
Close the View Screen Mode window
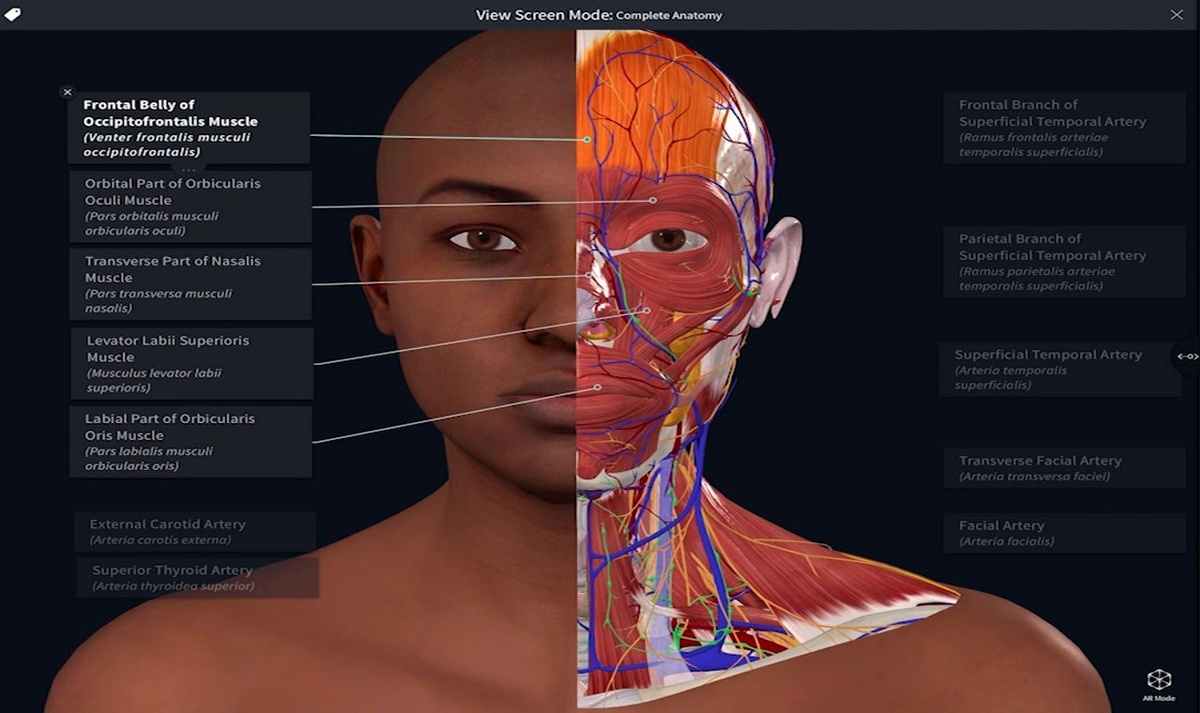[1176, 15]
